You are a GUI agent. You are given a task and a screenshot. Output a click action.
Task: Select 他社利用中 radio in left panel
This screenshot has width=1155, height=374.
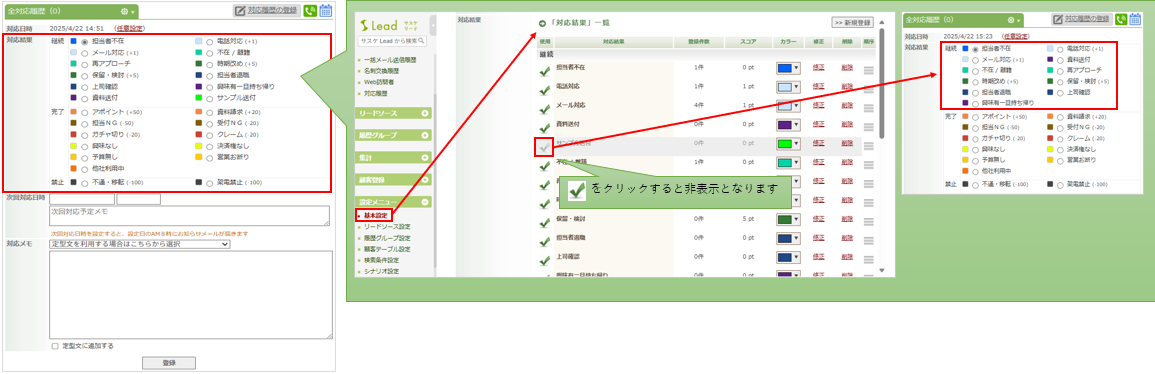click(x=85, y=169)
